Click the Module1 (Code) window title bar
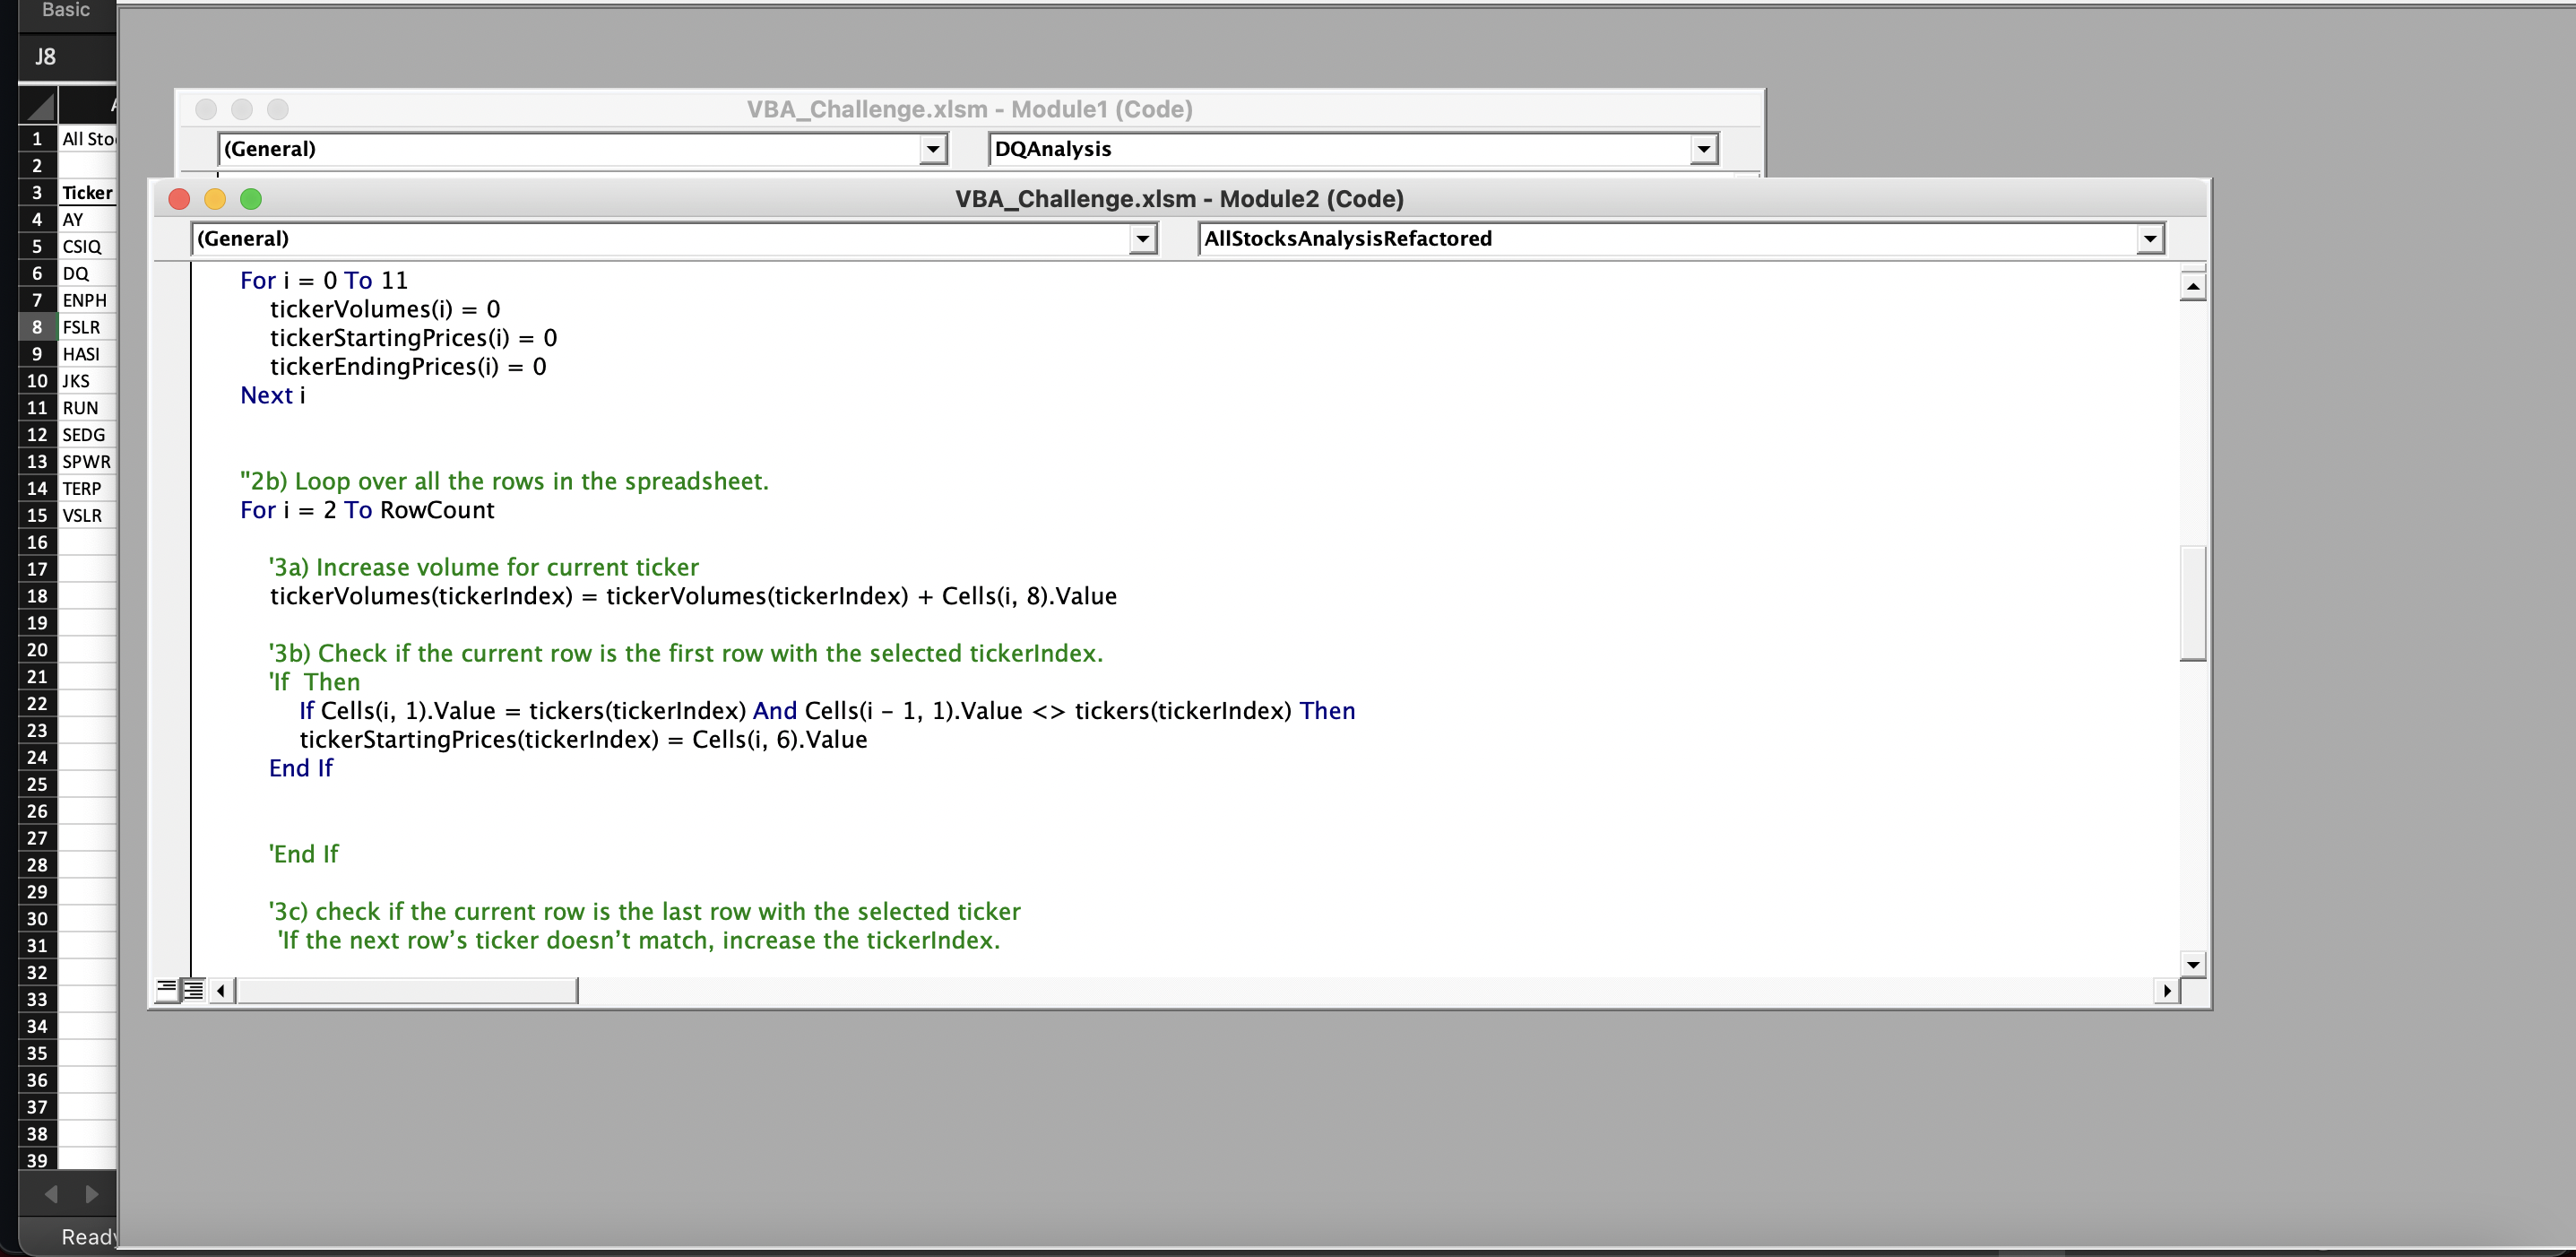Viewport: 2576px width, 1257px height. [969, 109]
